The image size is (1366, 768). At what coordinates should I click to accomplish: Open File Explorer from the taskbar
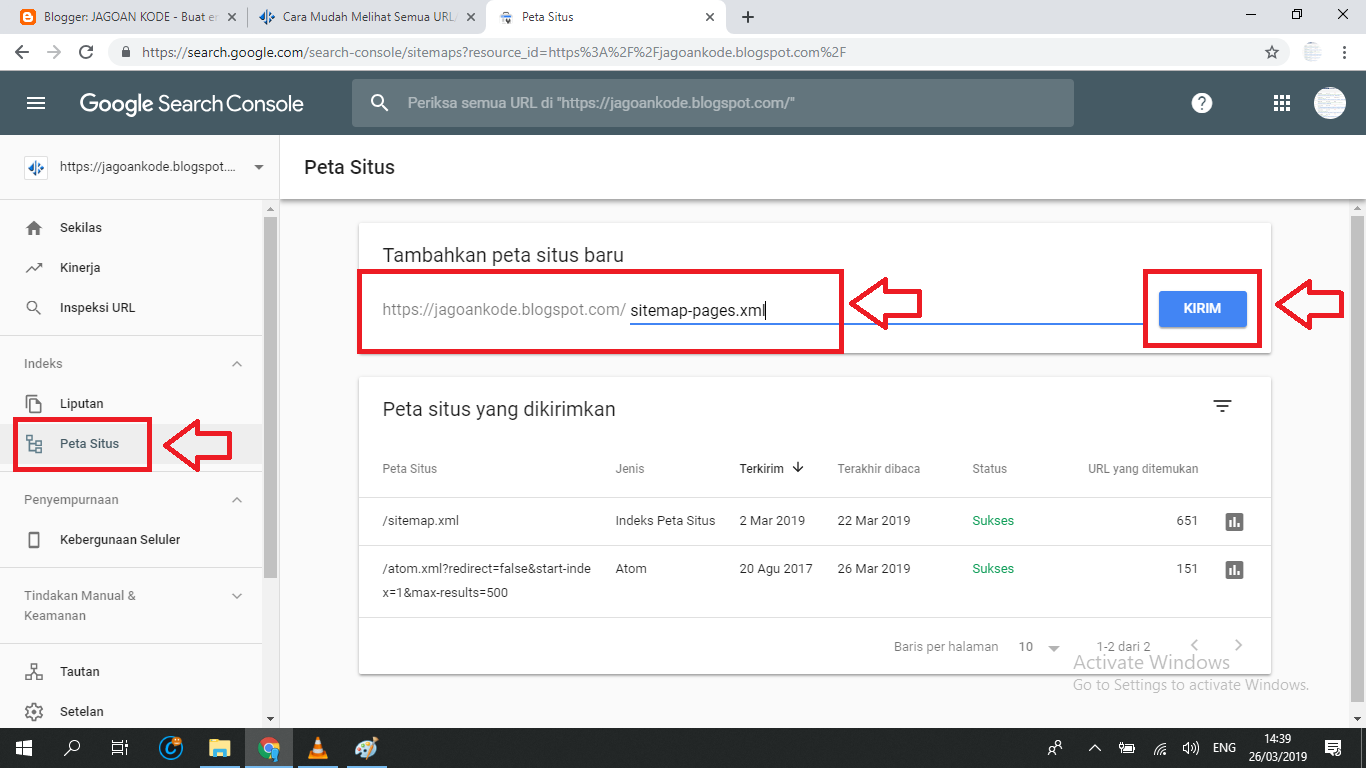pos(220,748)
